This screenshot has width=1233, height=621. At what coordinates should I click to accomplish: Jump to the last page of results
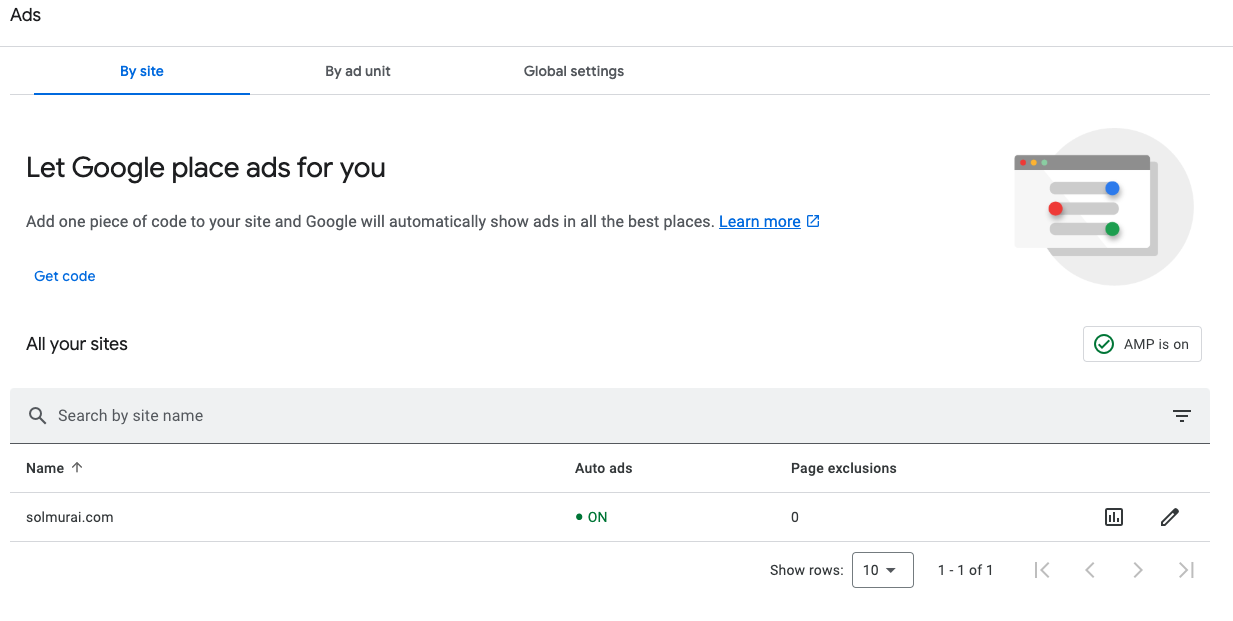(x=1186, y=570)
